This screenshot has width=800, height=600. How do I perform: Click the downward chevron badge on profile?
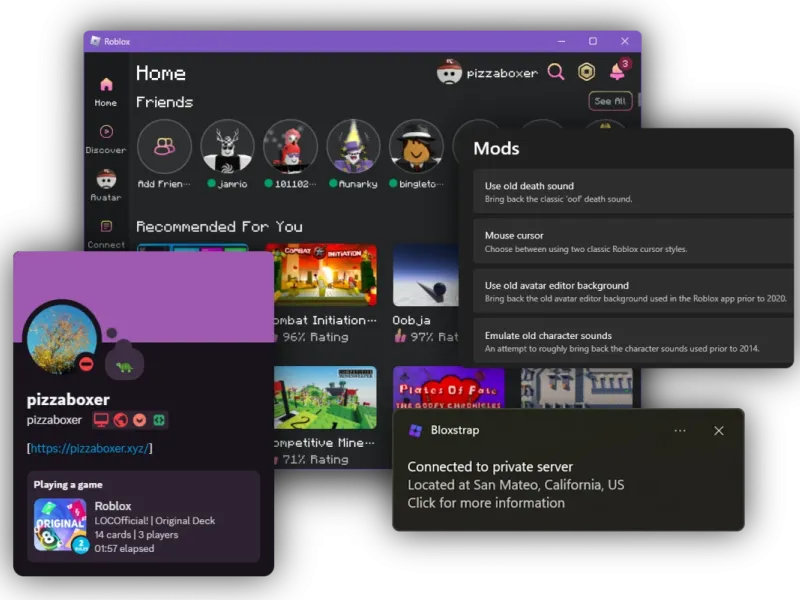(140, 420)
